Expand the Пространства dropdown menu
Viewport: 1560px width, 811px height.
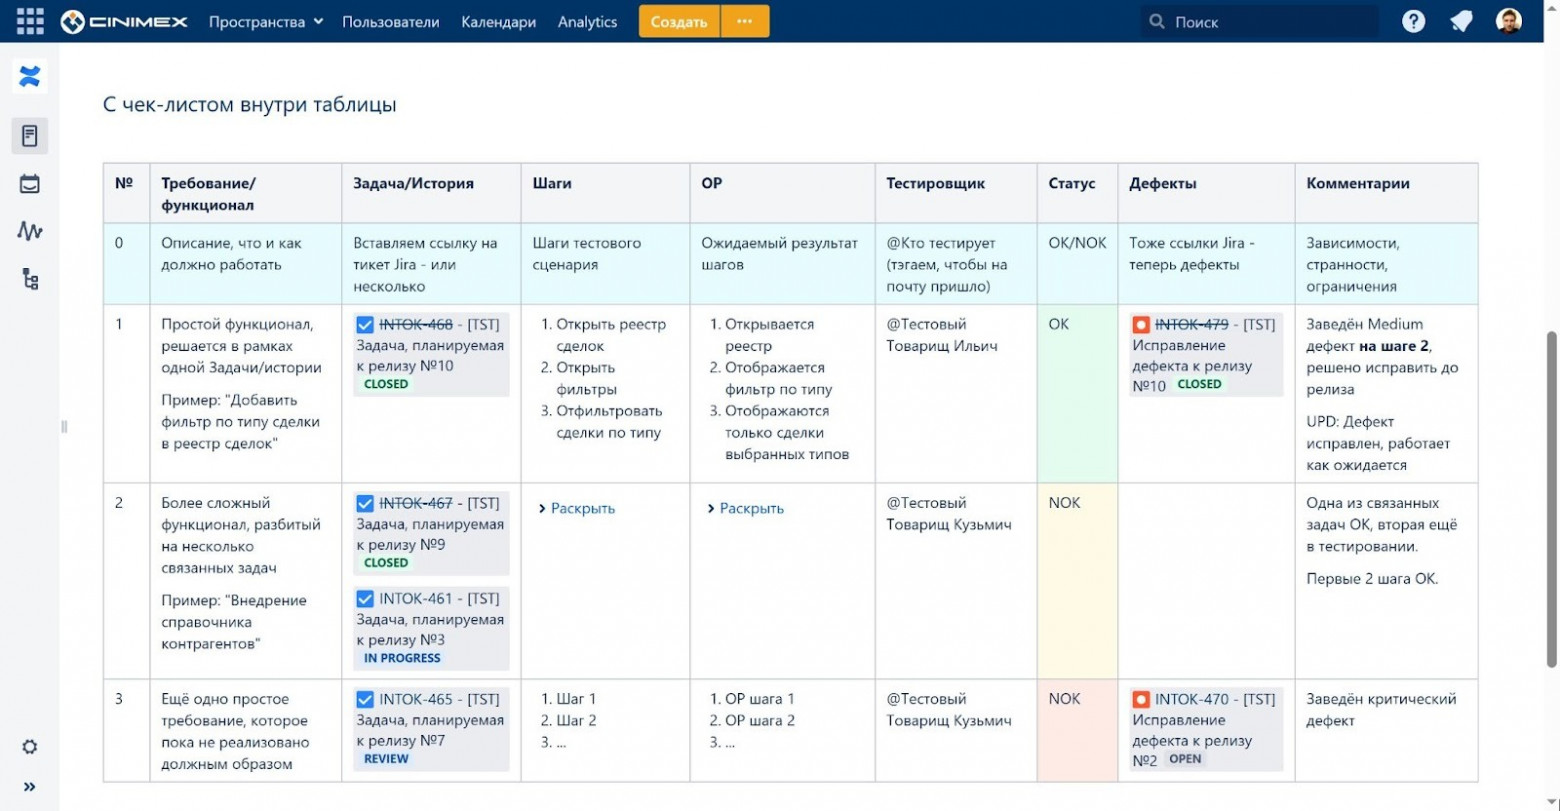[x=266, y=22]
